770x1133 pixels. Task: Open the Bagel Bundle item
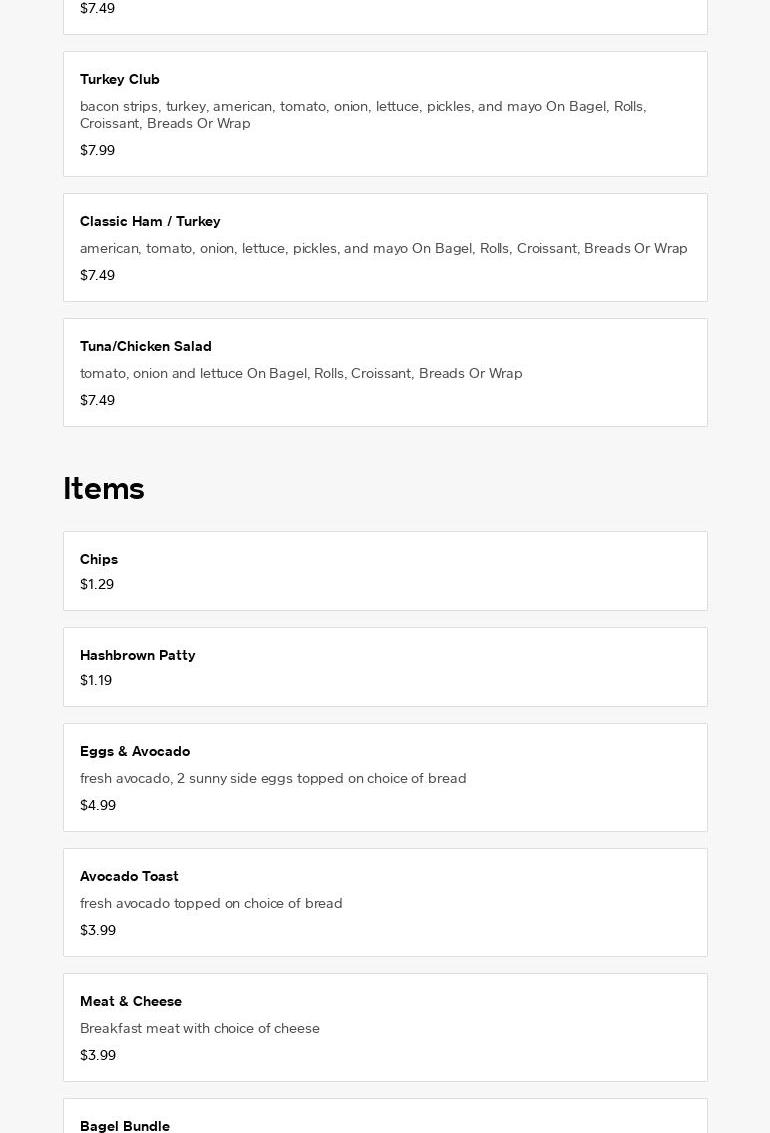(x=125, y=1125)
